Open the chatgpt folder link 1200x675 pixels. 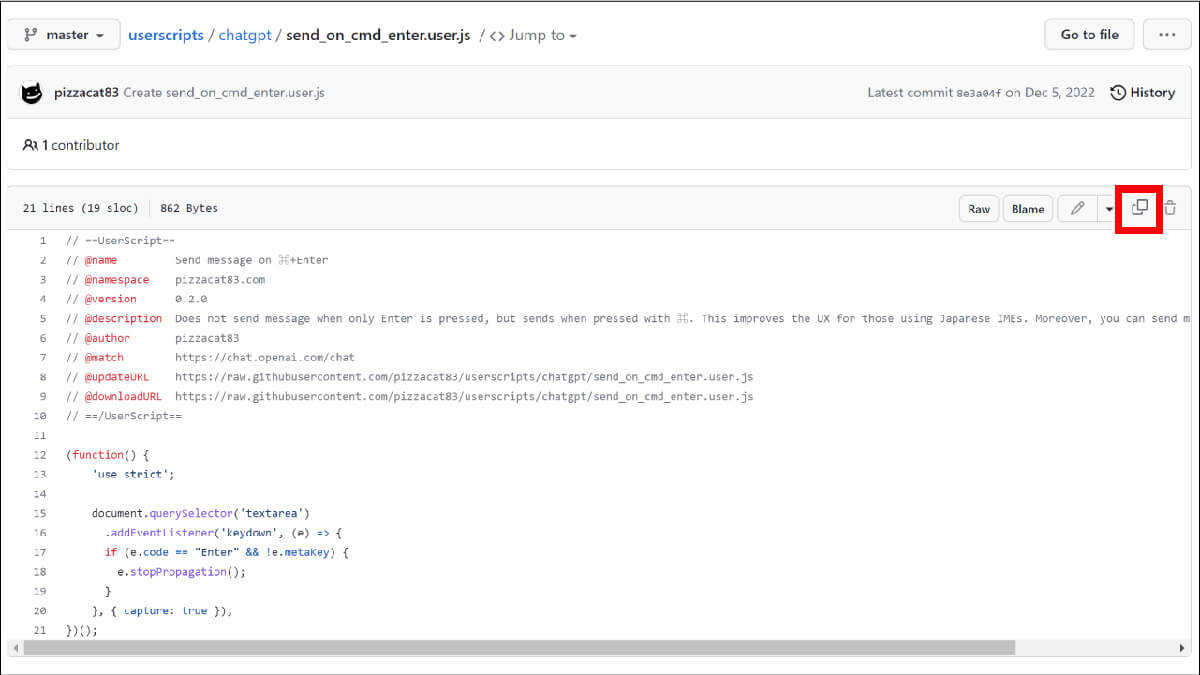245,35
